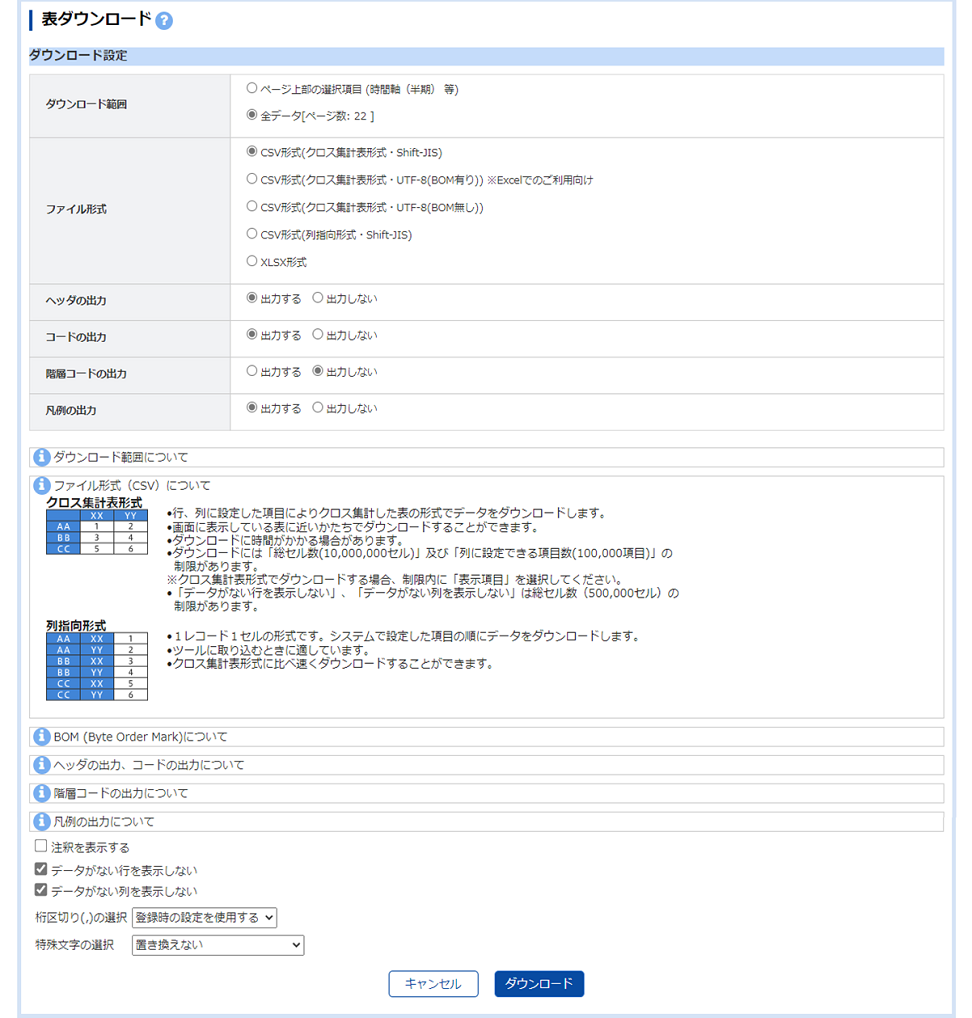Uncheck データがない行を表示しない

coord(41,869)
